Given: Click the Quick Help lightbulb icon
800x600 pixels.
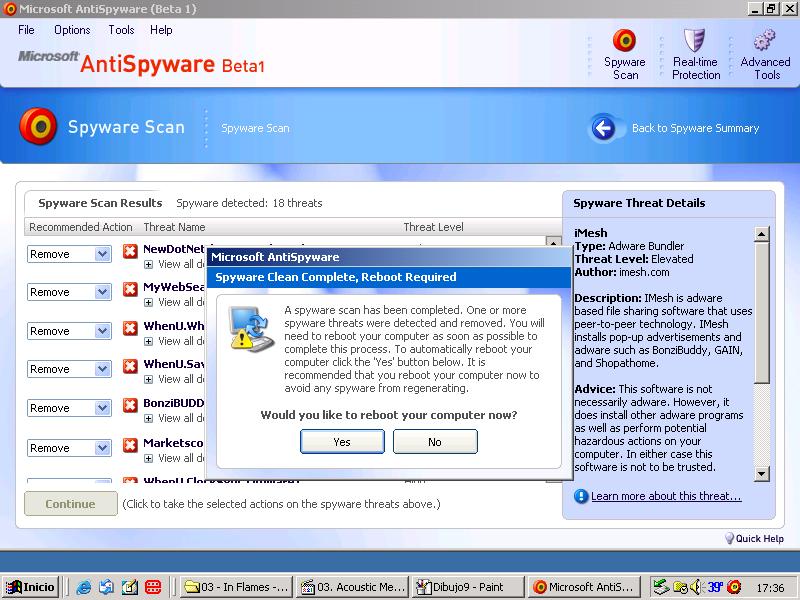Looking at the screenshot, I should (730, 538).
